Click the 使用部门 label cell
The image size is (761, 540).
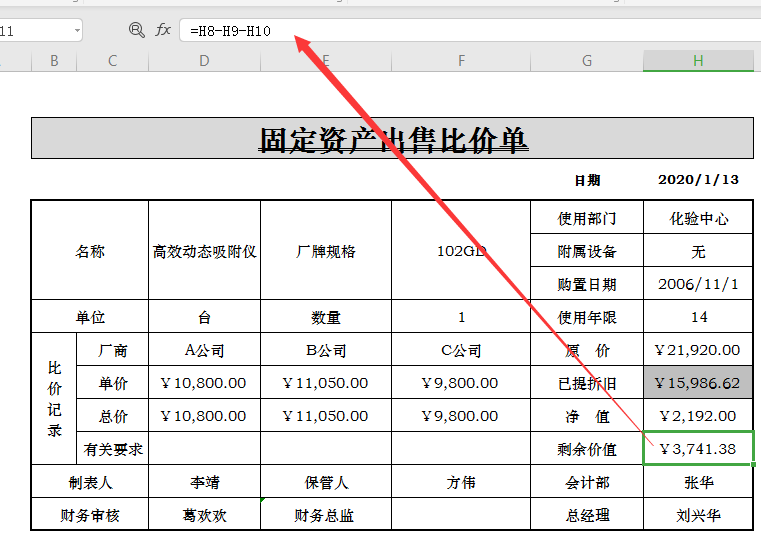pyautogui.click(x=587, y=218)
